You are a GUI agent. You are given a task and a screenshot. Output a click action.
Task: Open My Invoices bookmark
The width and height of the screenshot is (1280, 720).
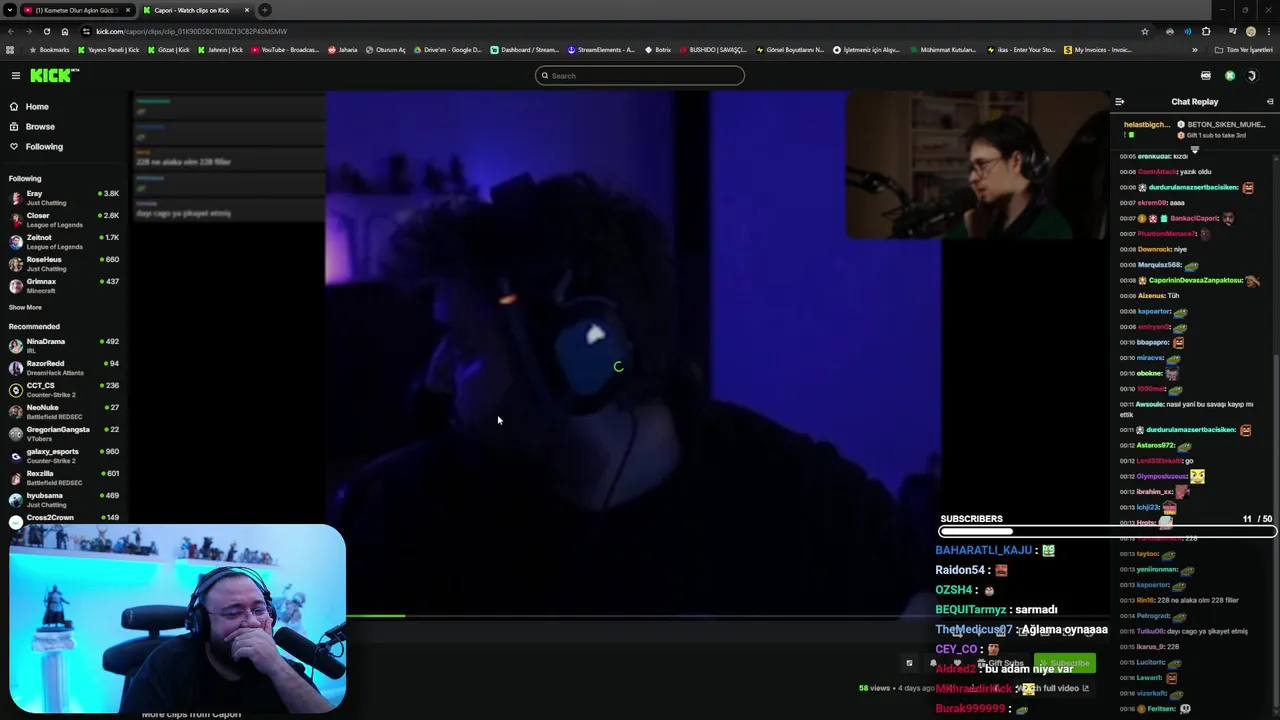tap(1098, 49)
